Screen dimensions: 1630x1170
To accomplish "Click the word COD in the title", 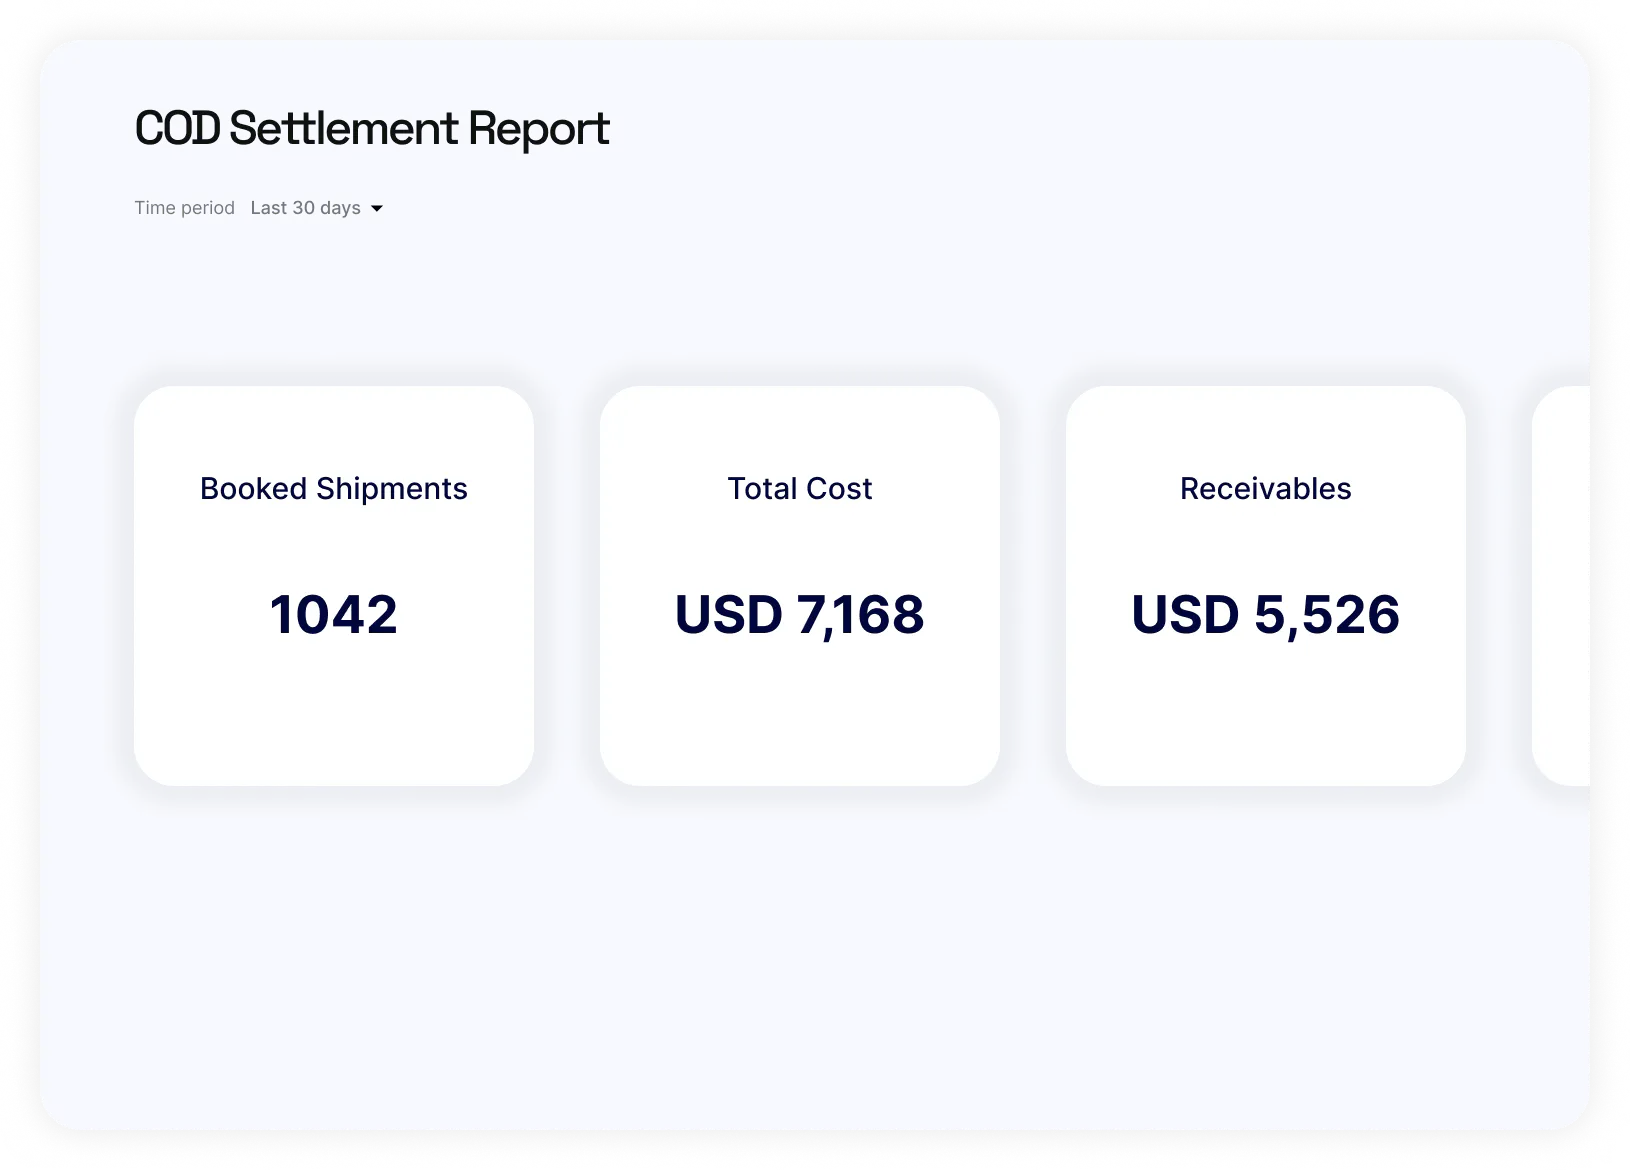I will click(177, 129).
